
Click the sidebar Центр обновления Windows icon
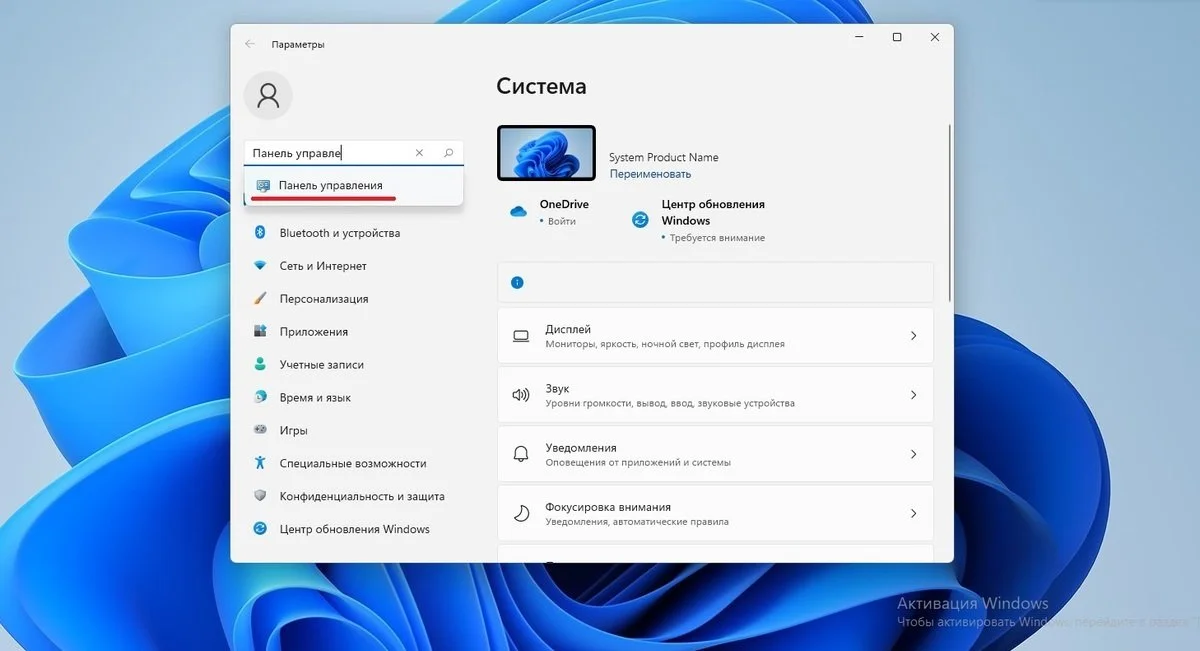coord(260,529)
